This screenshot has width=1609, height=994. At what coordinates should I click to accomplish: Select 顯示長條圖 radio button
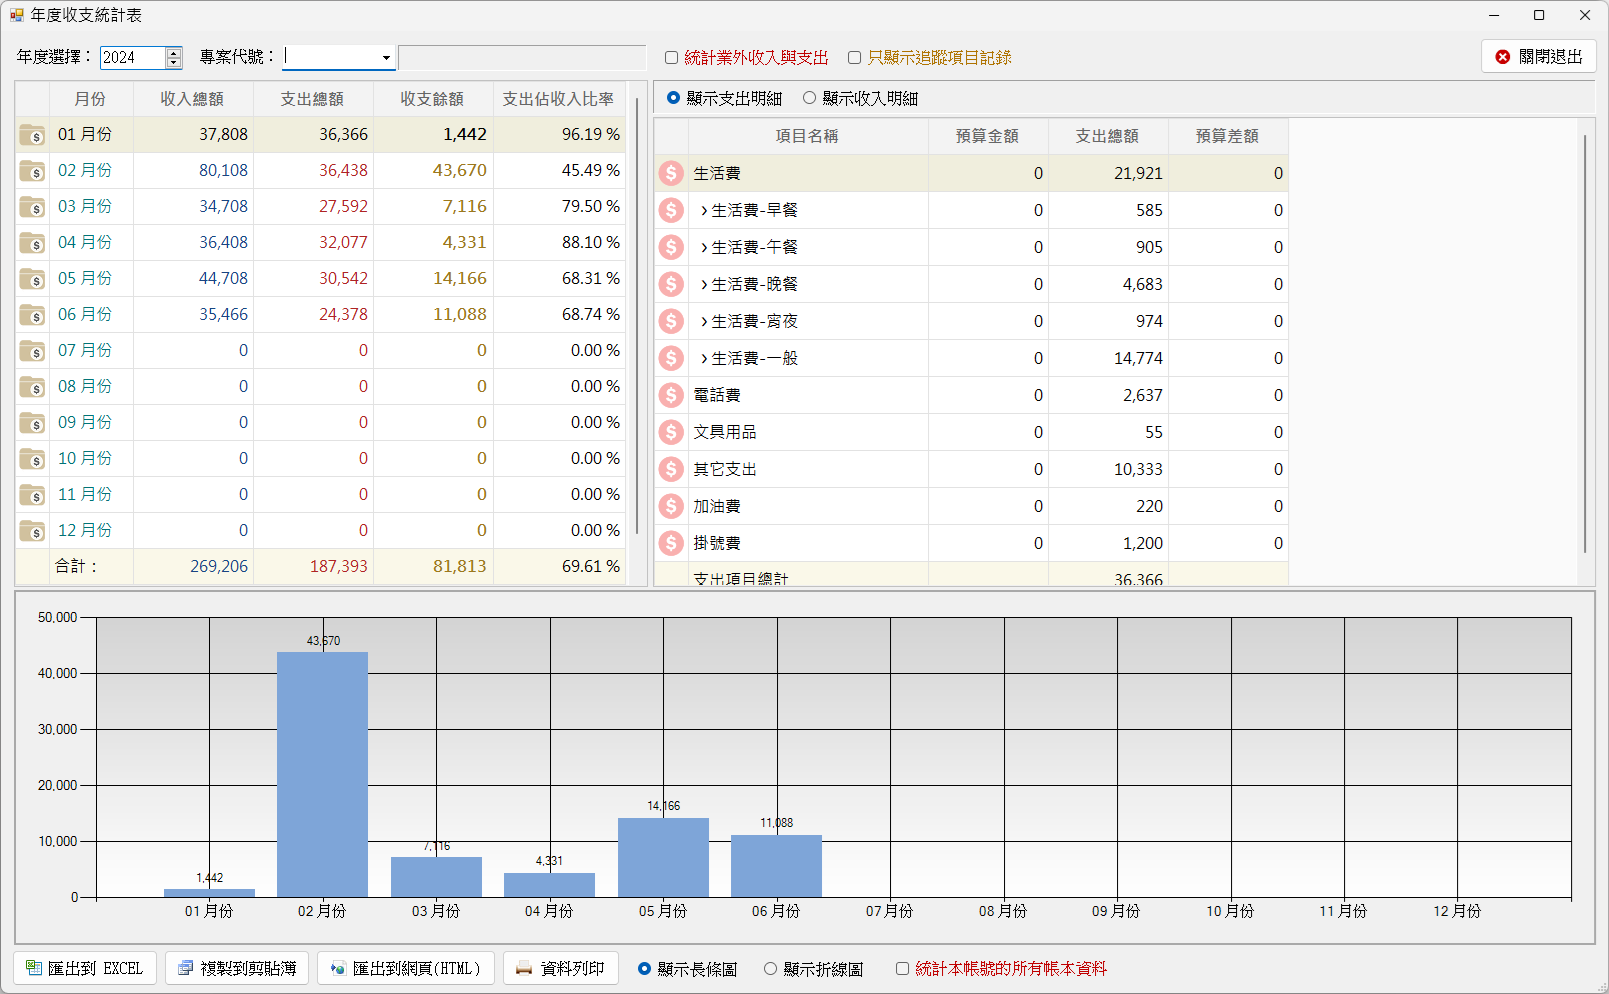click(x=644, y=969)
